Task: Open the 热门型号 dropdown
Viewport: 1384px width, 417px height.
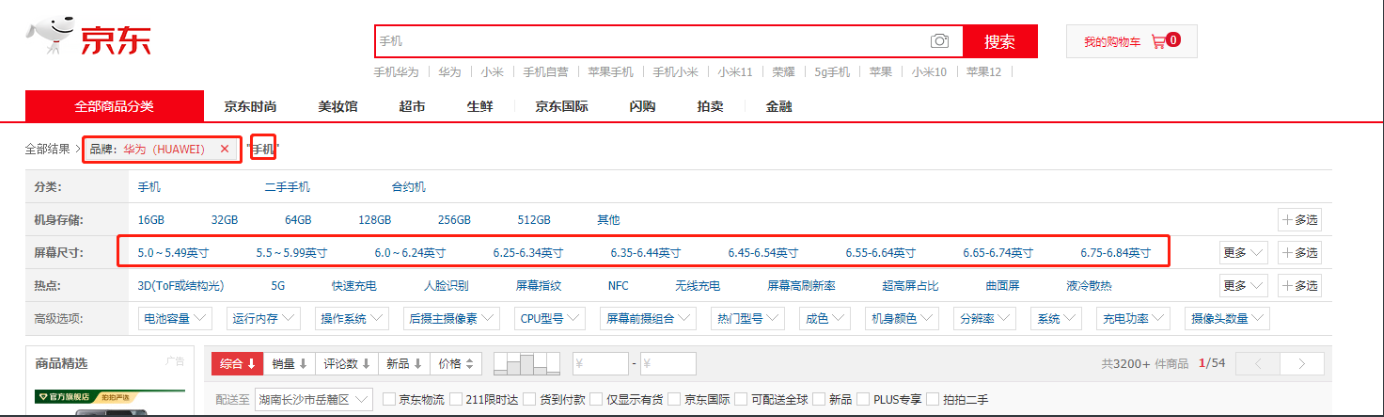Action: pos(748,319)
